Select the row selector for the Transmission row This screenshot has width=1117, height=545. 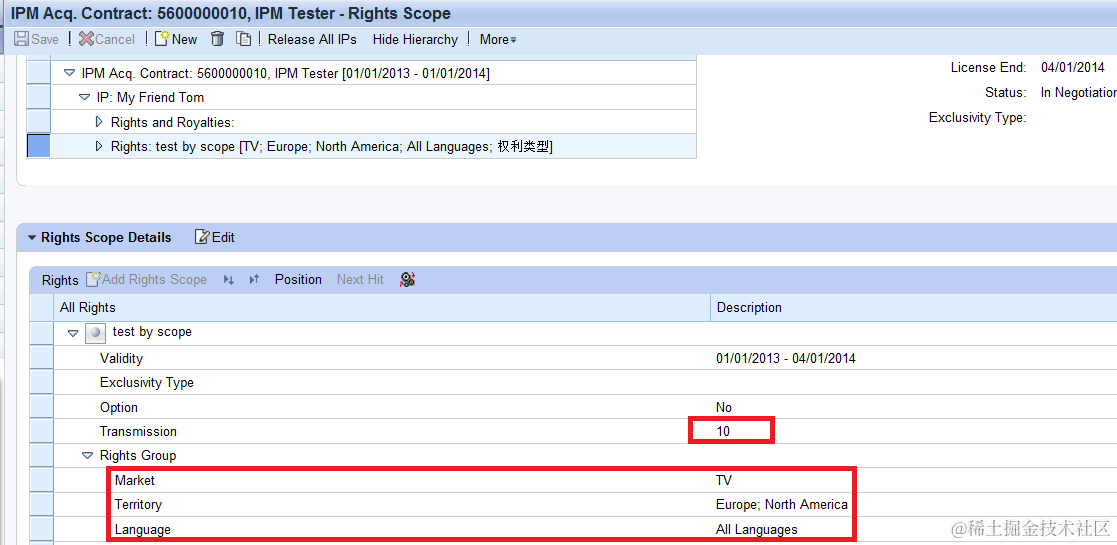point(41,431)
